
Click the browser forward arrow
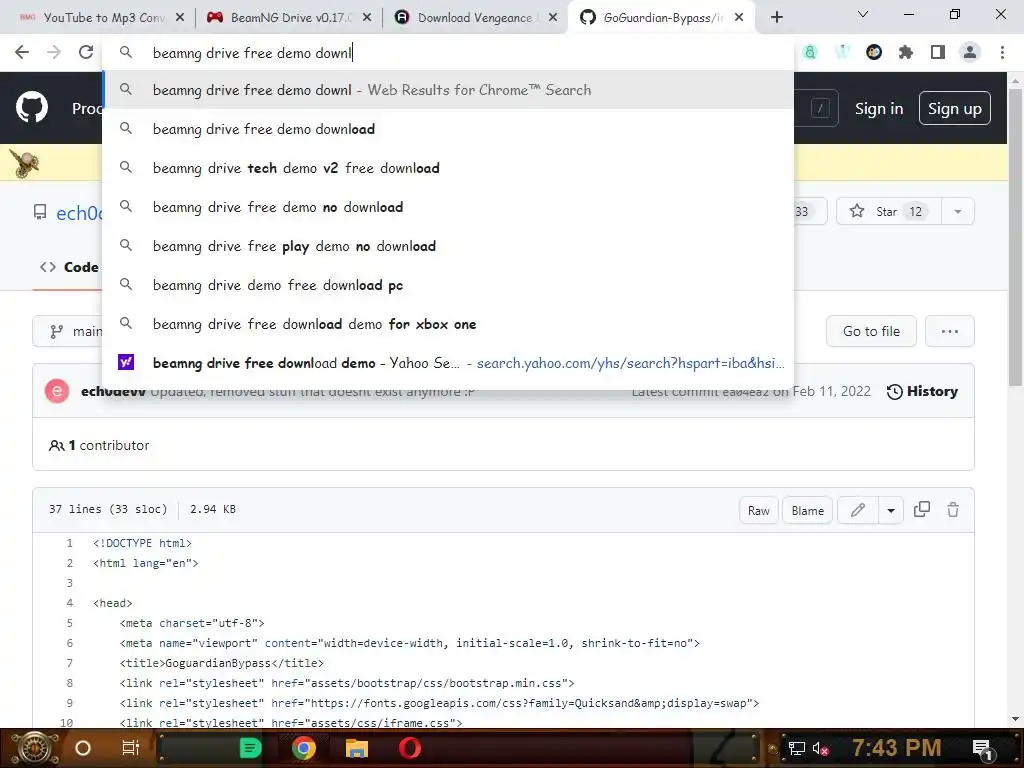[x=54, y=52]
